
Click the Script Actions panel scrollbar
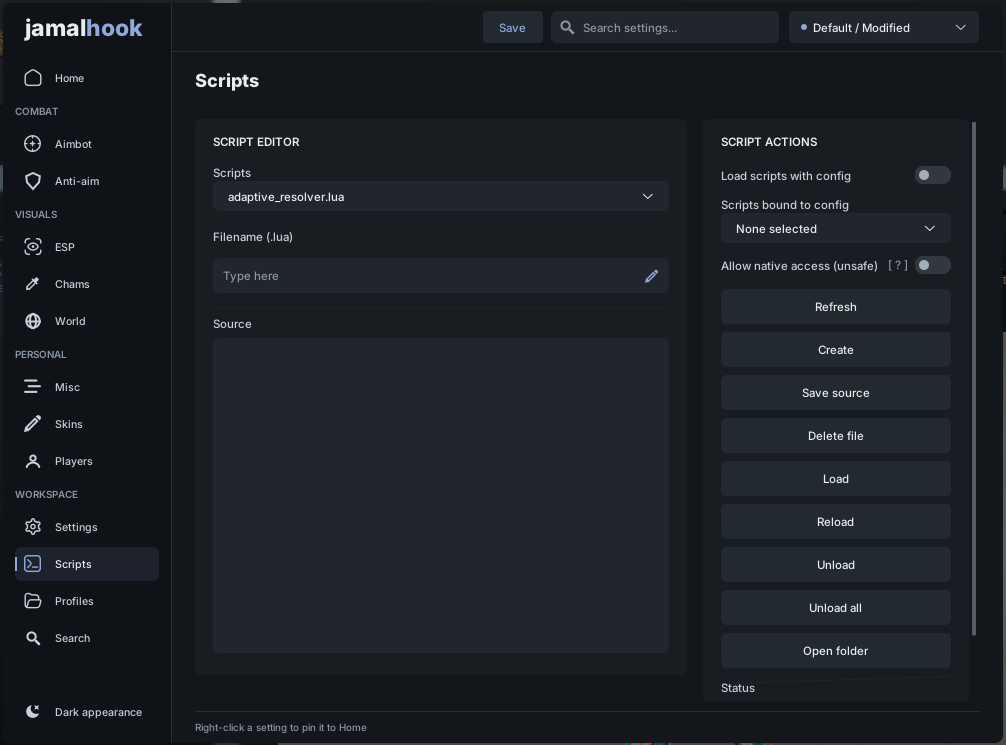974,379
